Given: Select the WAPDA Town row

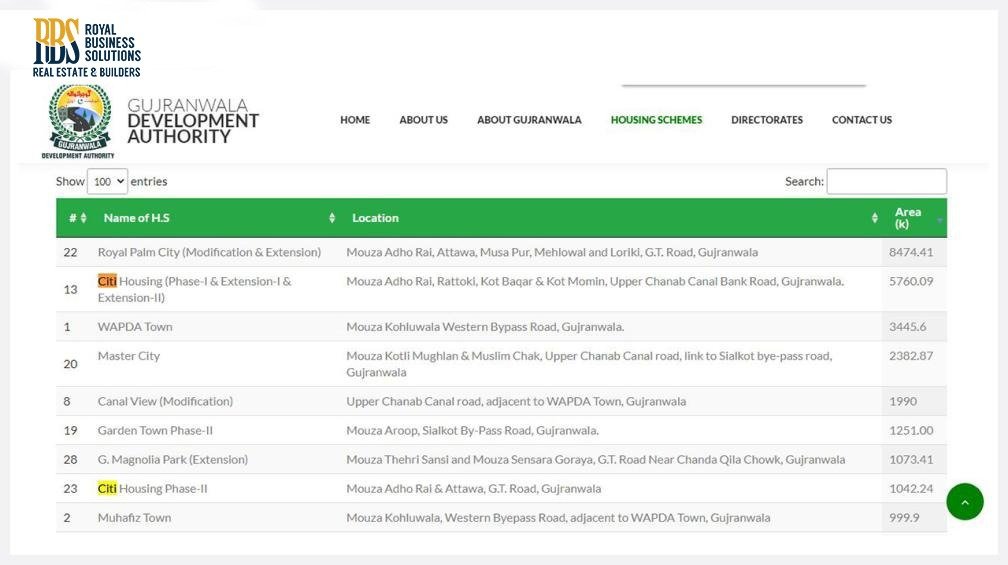Looking at the screenshot, I should (x=135, y=327).
